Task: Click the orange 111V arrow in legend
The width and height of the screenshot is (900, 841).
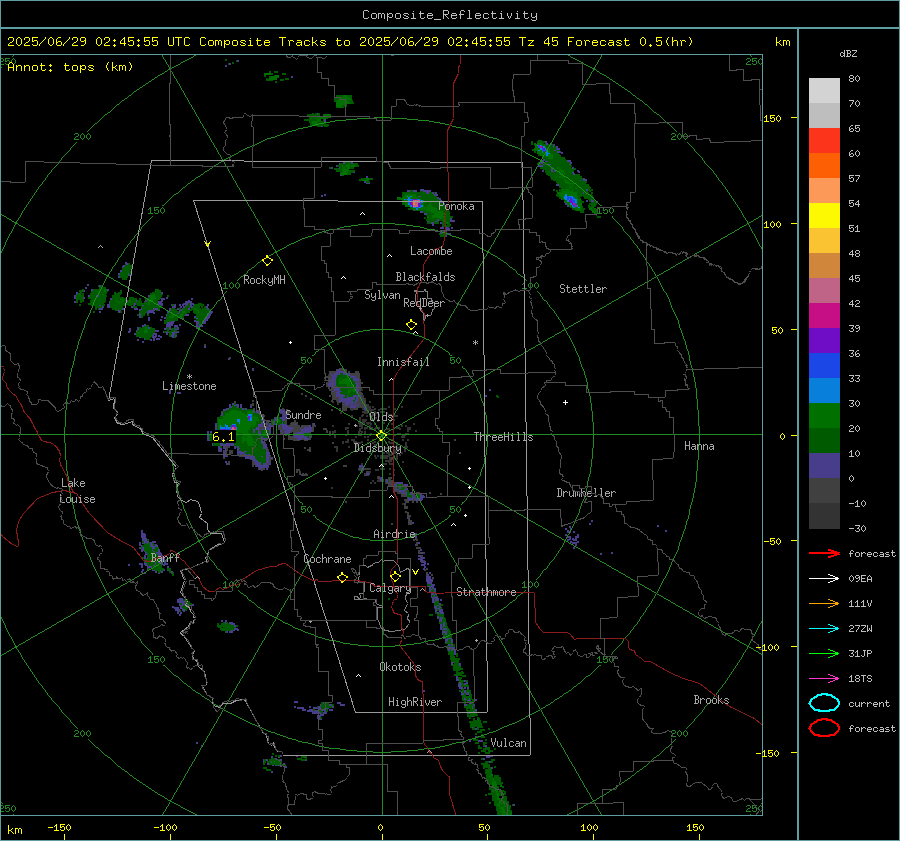Action: [x=824, y=603]
